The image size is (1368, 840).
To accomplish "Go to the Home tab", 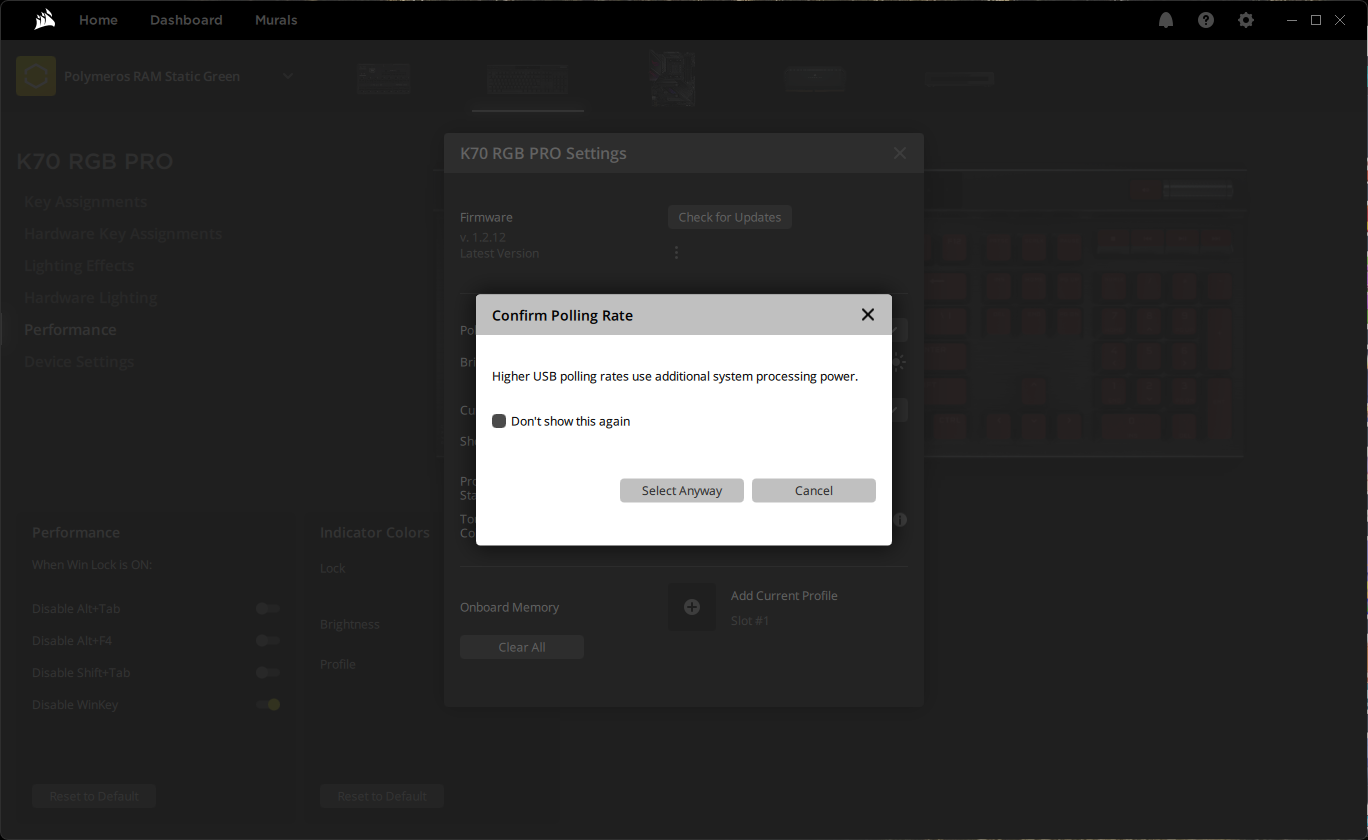I will point(98,20).
